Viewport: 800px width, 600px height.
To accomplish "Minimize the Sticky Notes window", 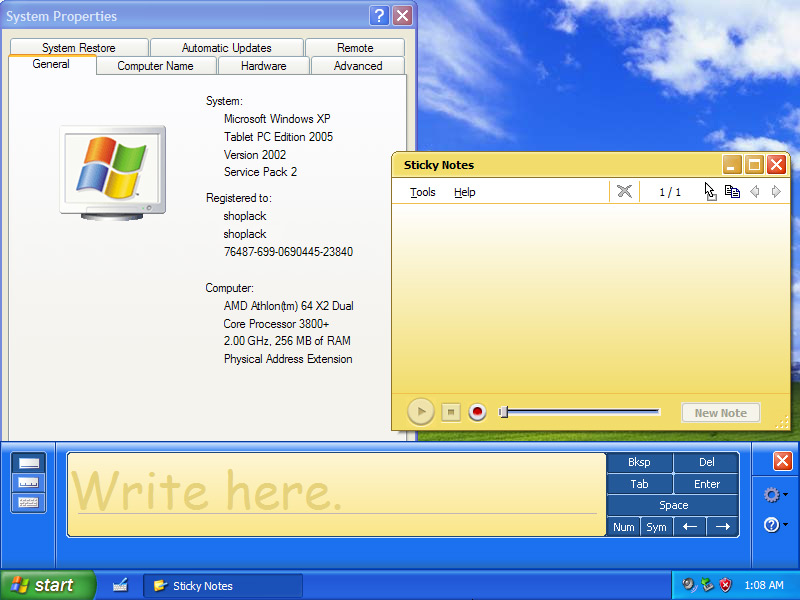I will point(732,165).
